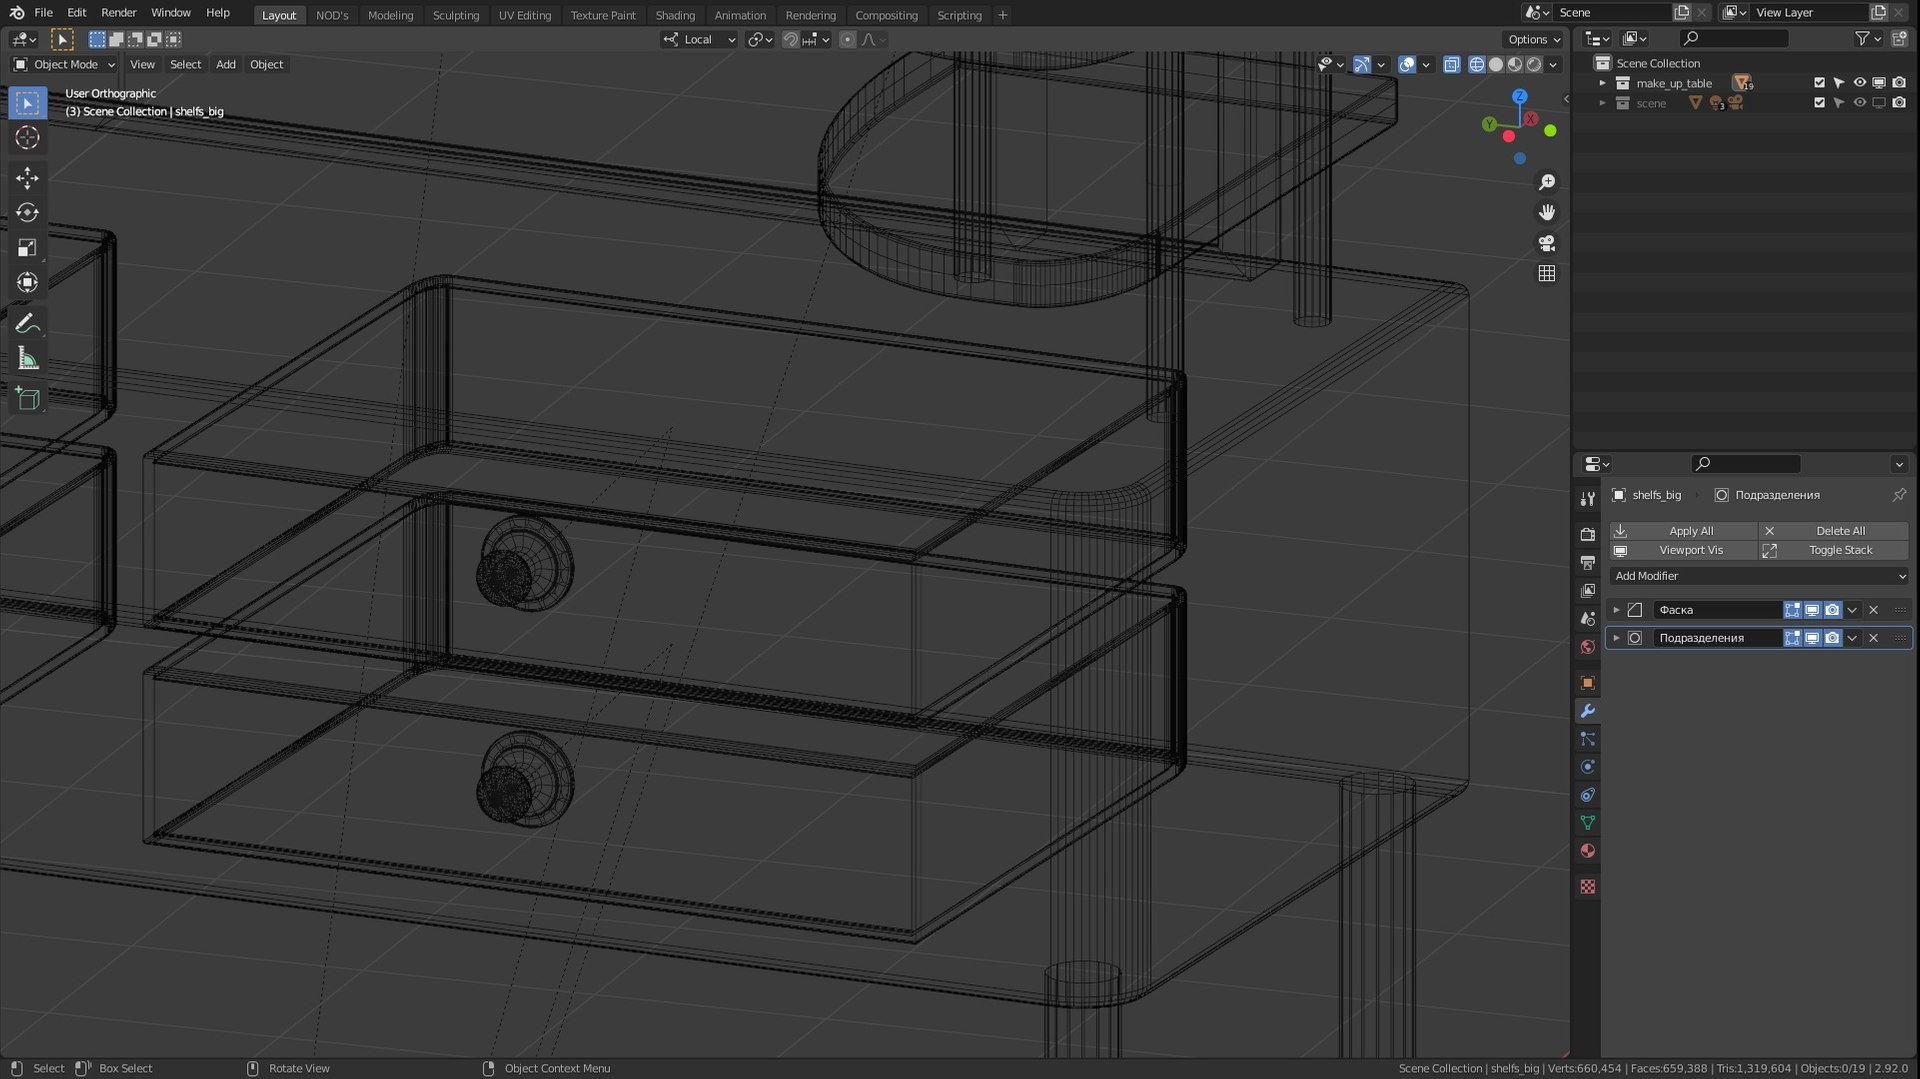Screen dimensions: 1920x1079
Task: Select the Cursor tool in the toolbar
Action: (x=27, y=138)
